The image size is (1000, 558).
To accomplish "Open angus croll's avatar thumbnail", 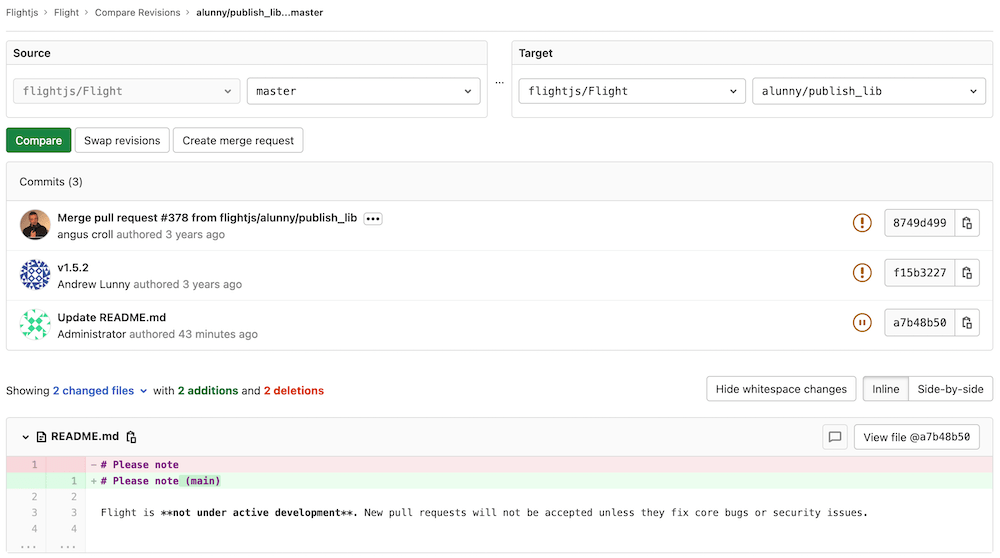I will point(35,225).
